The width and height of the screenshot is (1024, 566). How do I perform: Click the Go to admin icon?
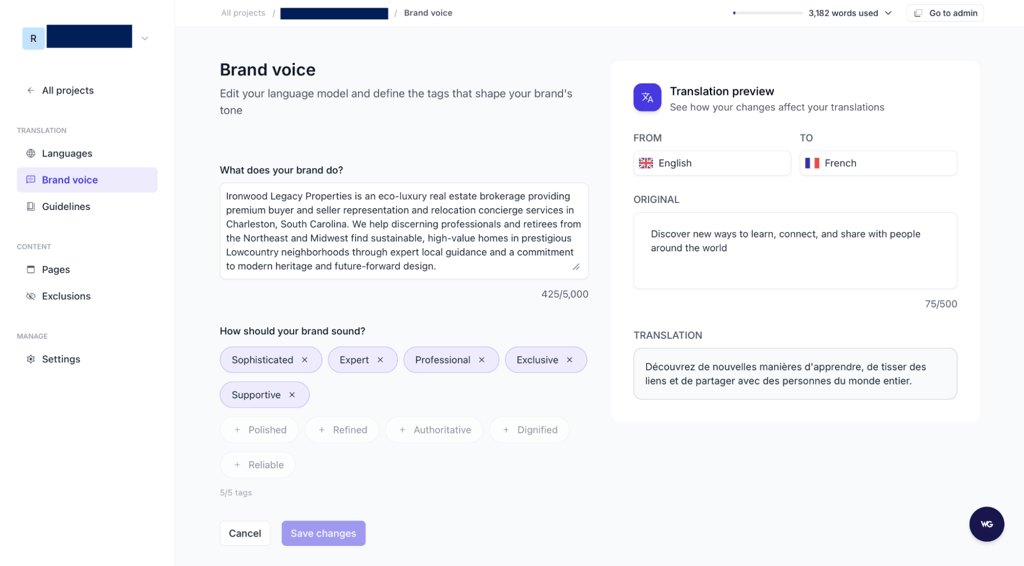point(918,13)
